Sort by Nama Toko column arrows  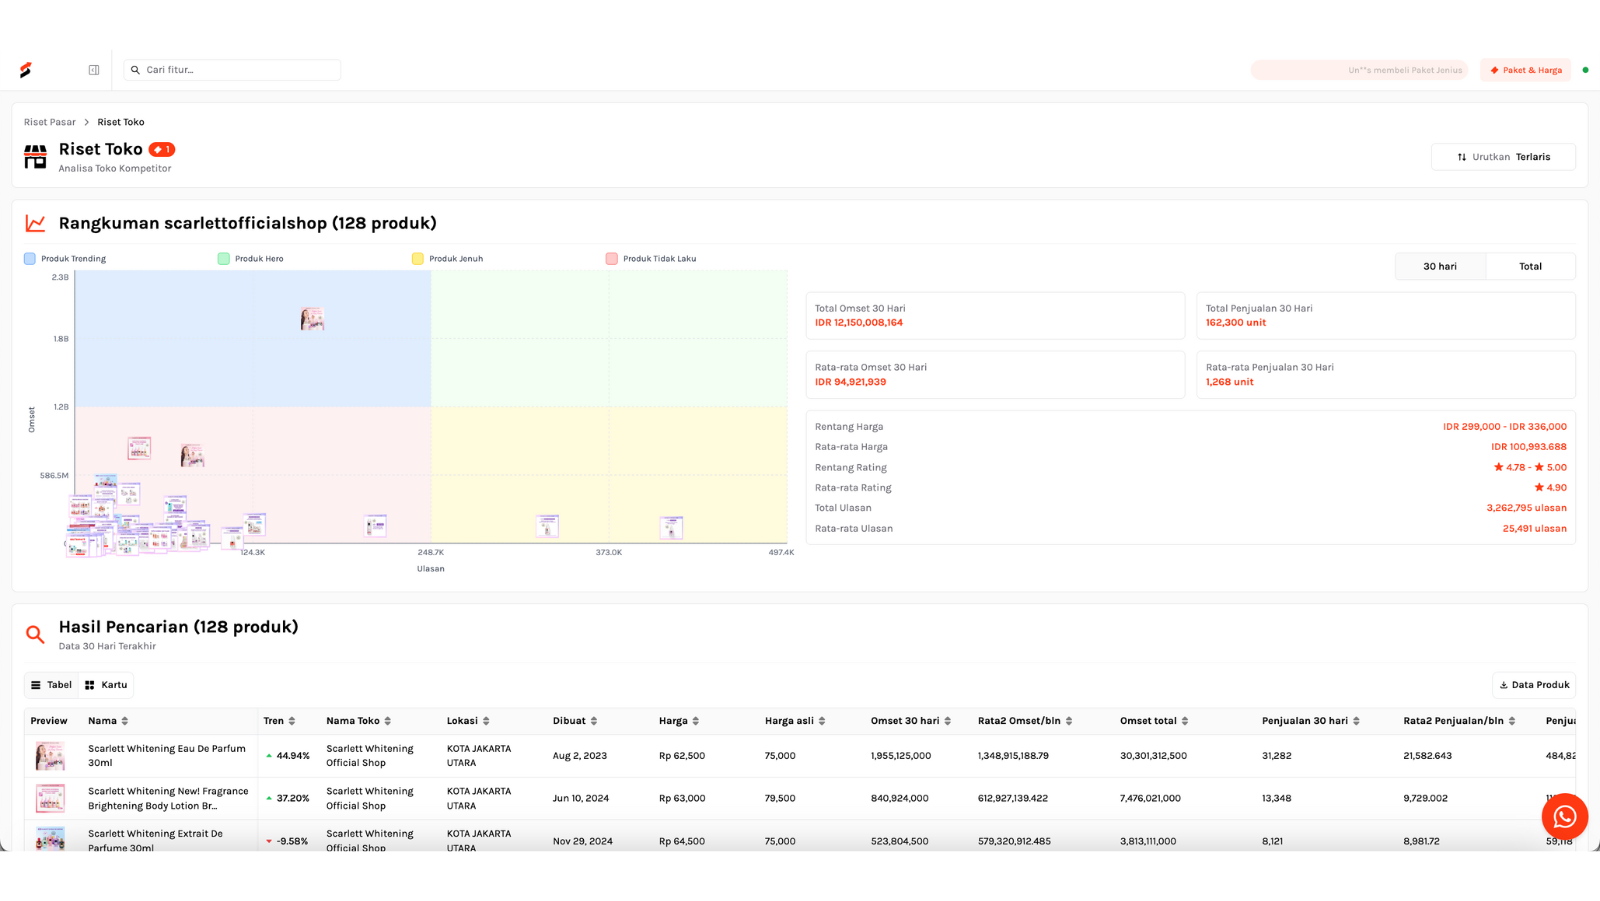388,721
